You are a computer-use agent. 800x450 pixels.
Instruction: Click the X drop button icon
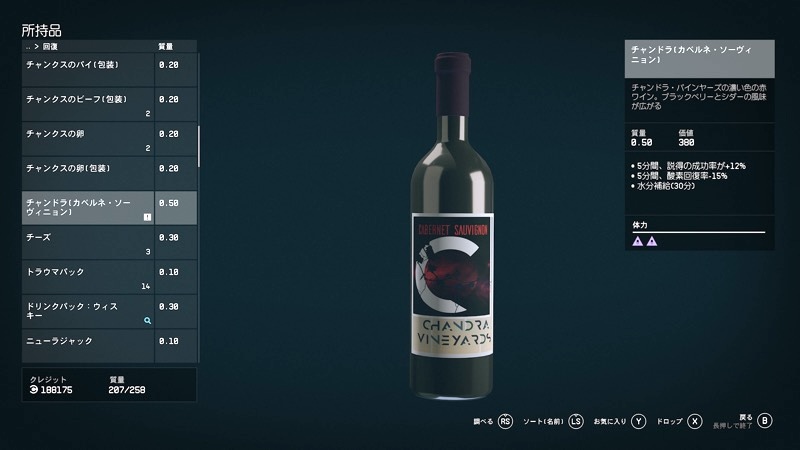point(695,421)
